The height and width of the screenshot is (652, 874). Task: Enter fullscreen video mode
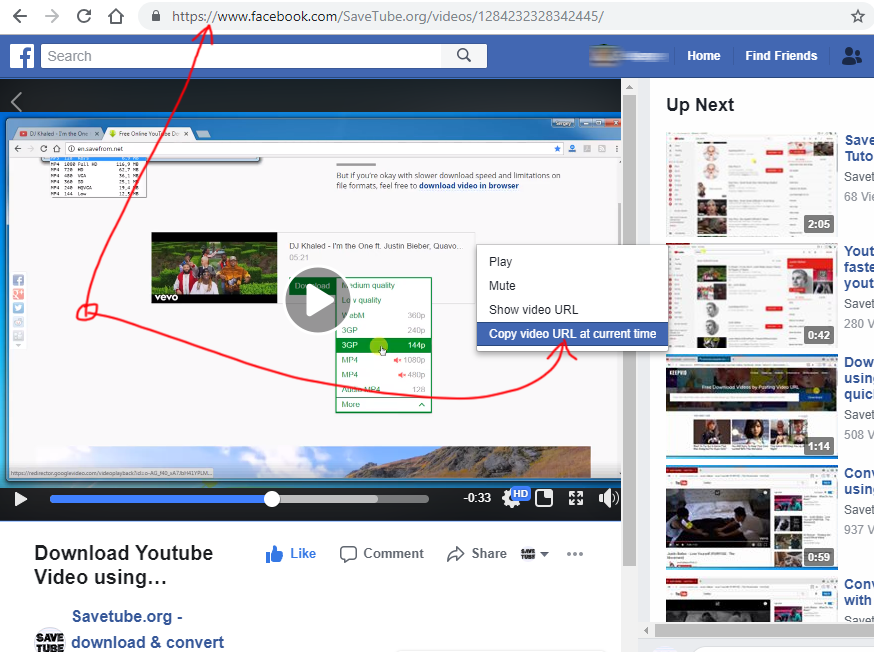pyautogui.click(x=576, y=498)
